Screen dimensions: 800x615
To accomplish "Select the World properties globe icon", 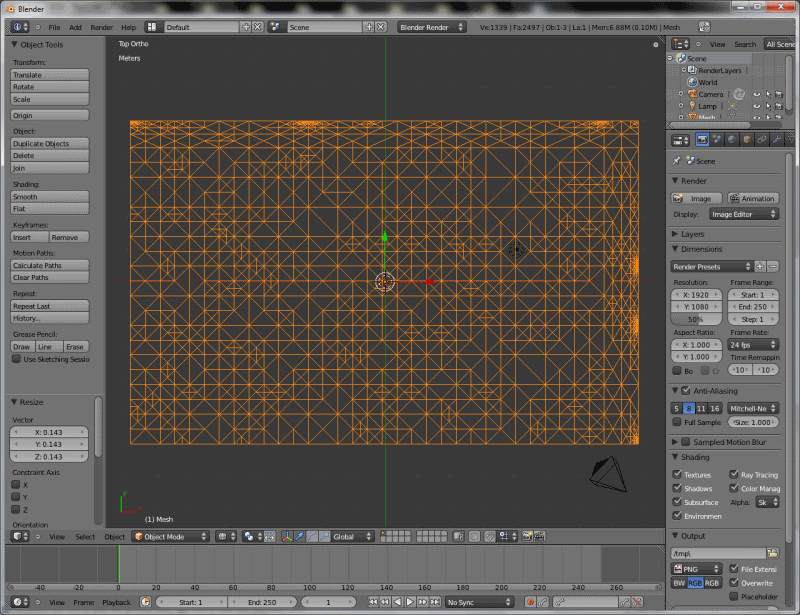I will 733,140.
